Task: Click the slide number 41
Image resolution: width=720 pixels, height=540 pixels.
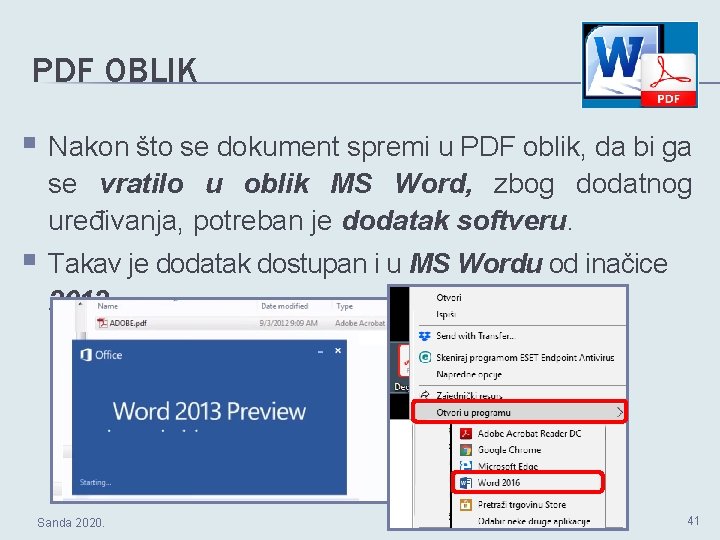Action: click(x=693, y=521)
